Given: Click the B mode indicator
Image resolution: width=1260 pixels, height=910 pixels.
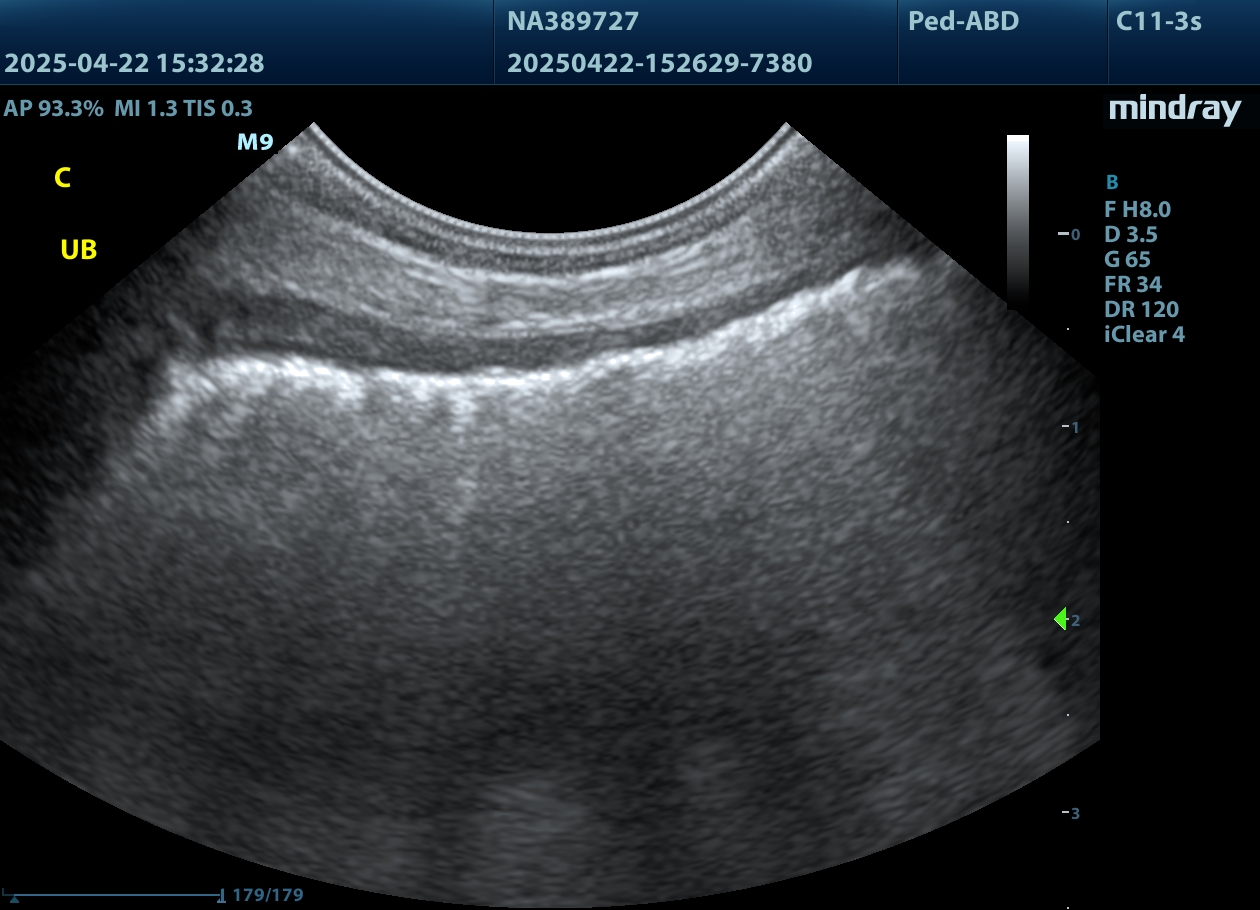Looking at the screenshot, I should click(1111, 183).
